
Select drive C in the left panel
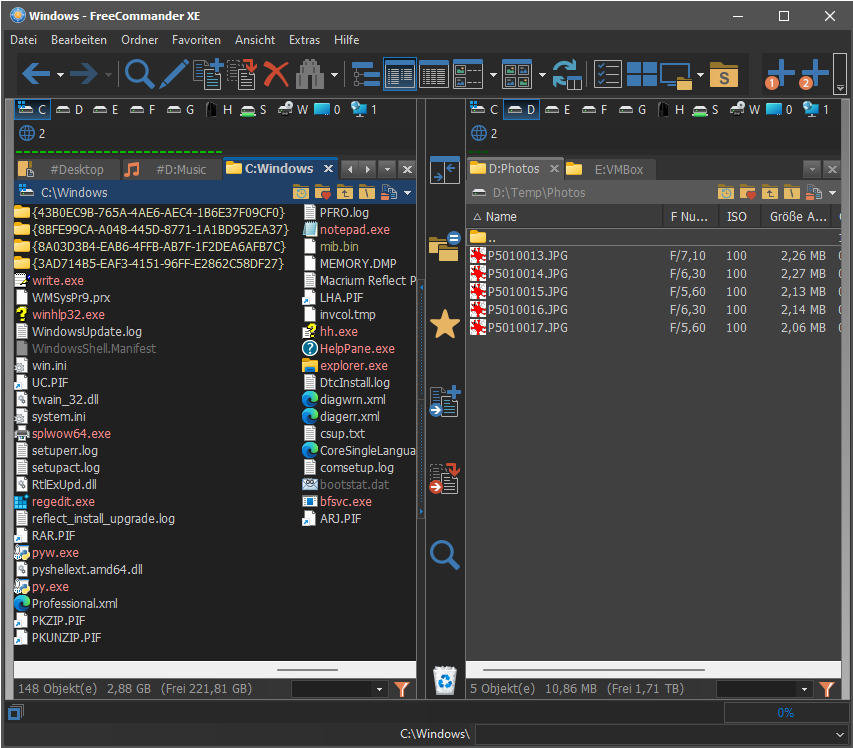pyautogui.click(x=32, y=109)
